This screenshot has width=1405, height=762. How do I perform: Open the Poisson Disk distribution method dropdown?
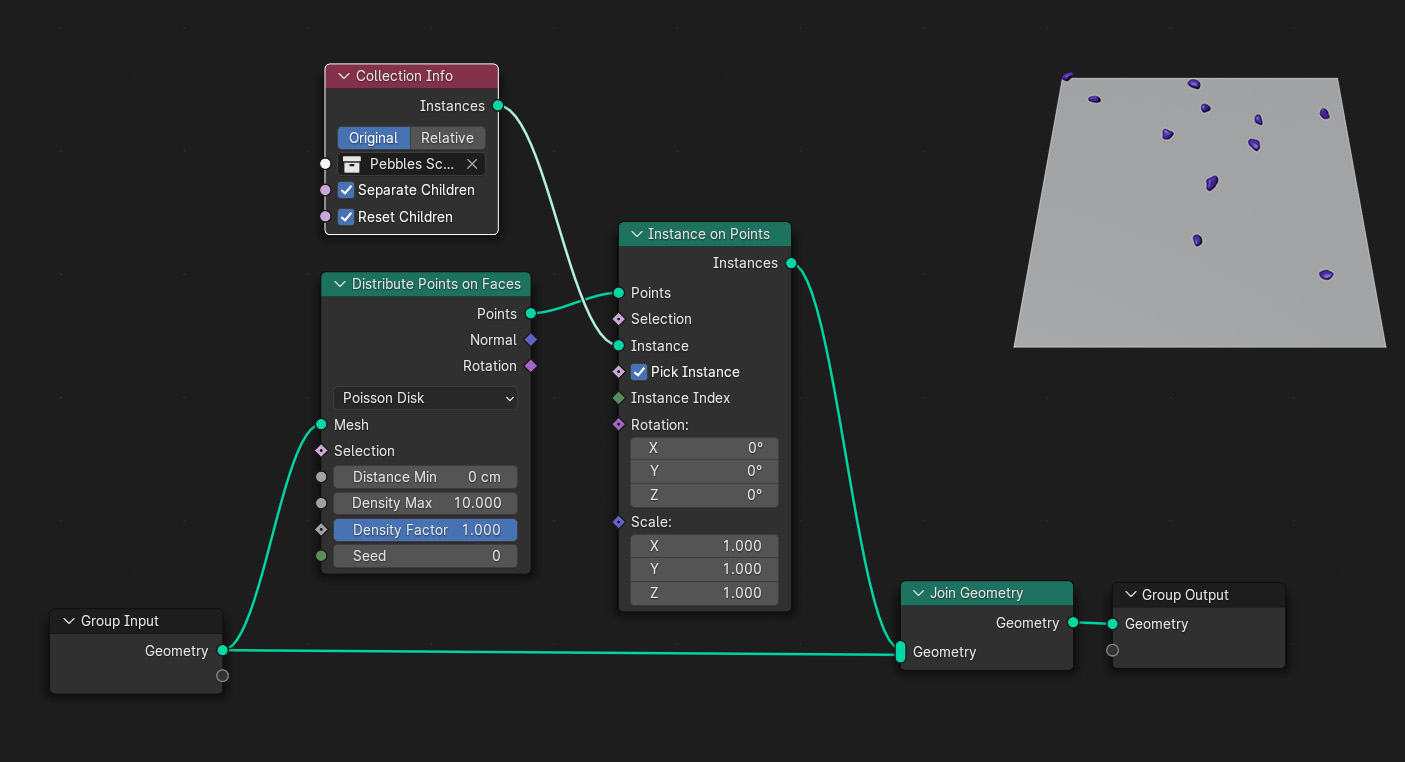click(425, 398)
